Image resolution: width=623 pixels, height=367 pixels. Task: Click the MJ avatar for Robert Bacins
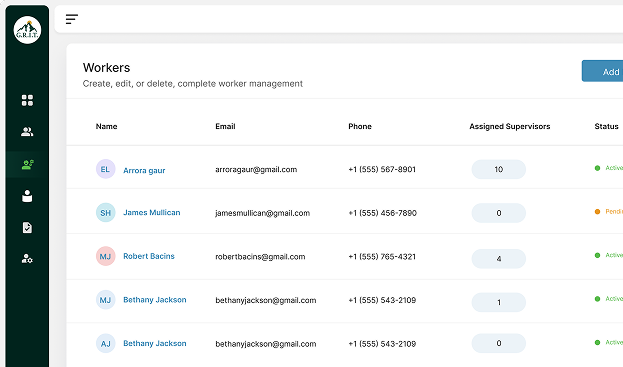[x=105, y=257]
